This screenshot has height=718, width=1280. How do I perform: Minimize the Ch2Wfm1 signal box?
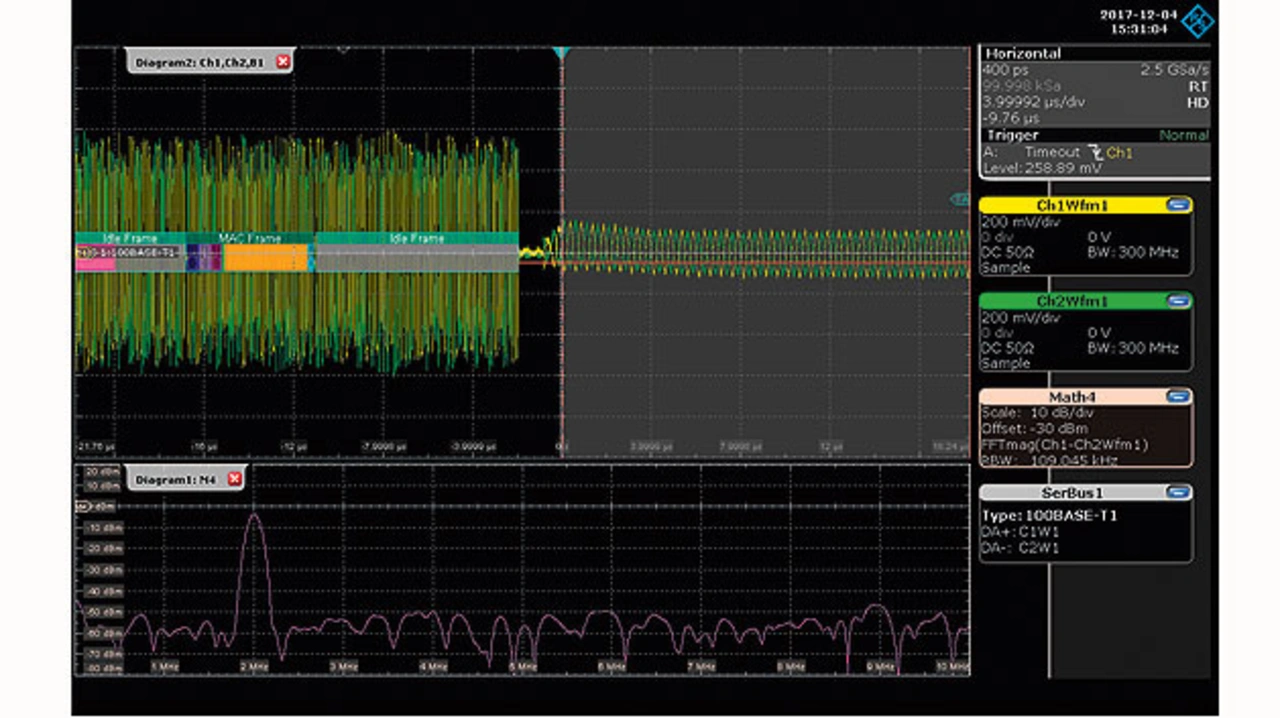[x=1178, y=301]
